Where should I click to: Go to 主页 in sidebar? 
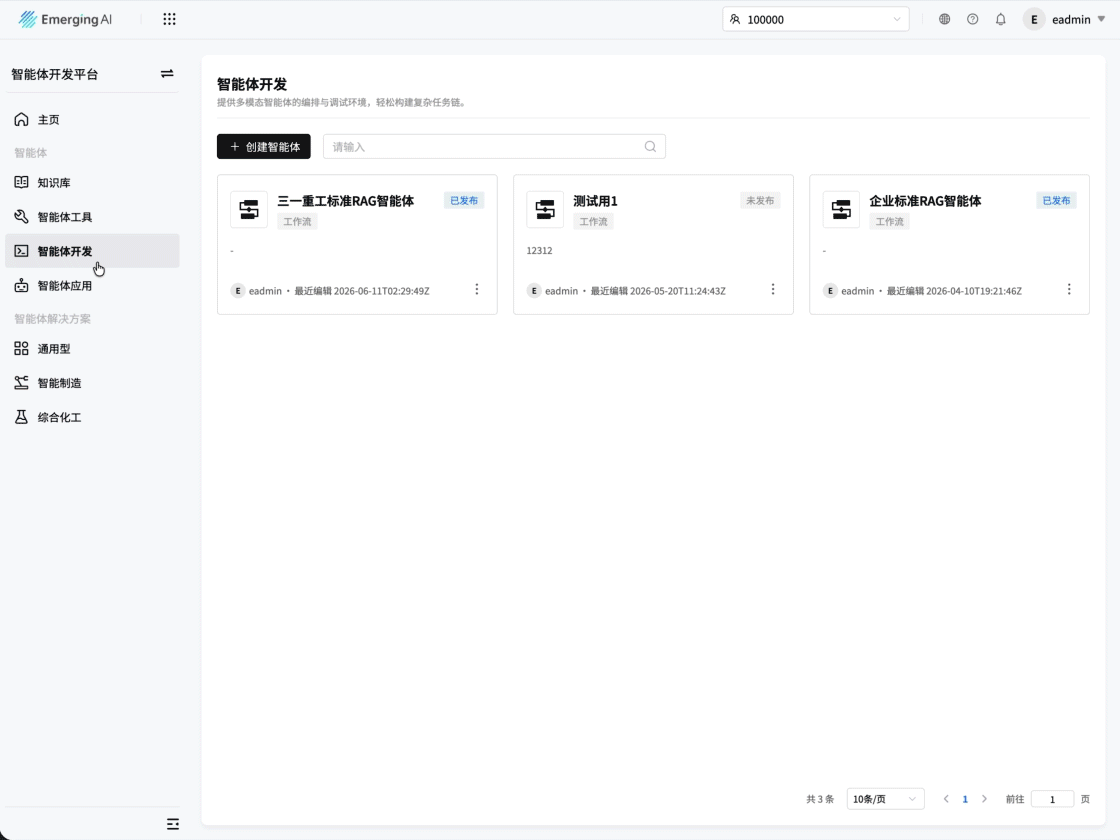coord(92,119)
